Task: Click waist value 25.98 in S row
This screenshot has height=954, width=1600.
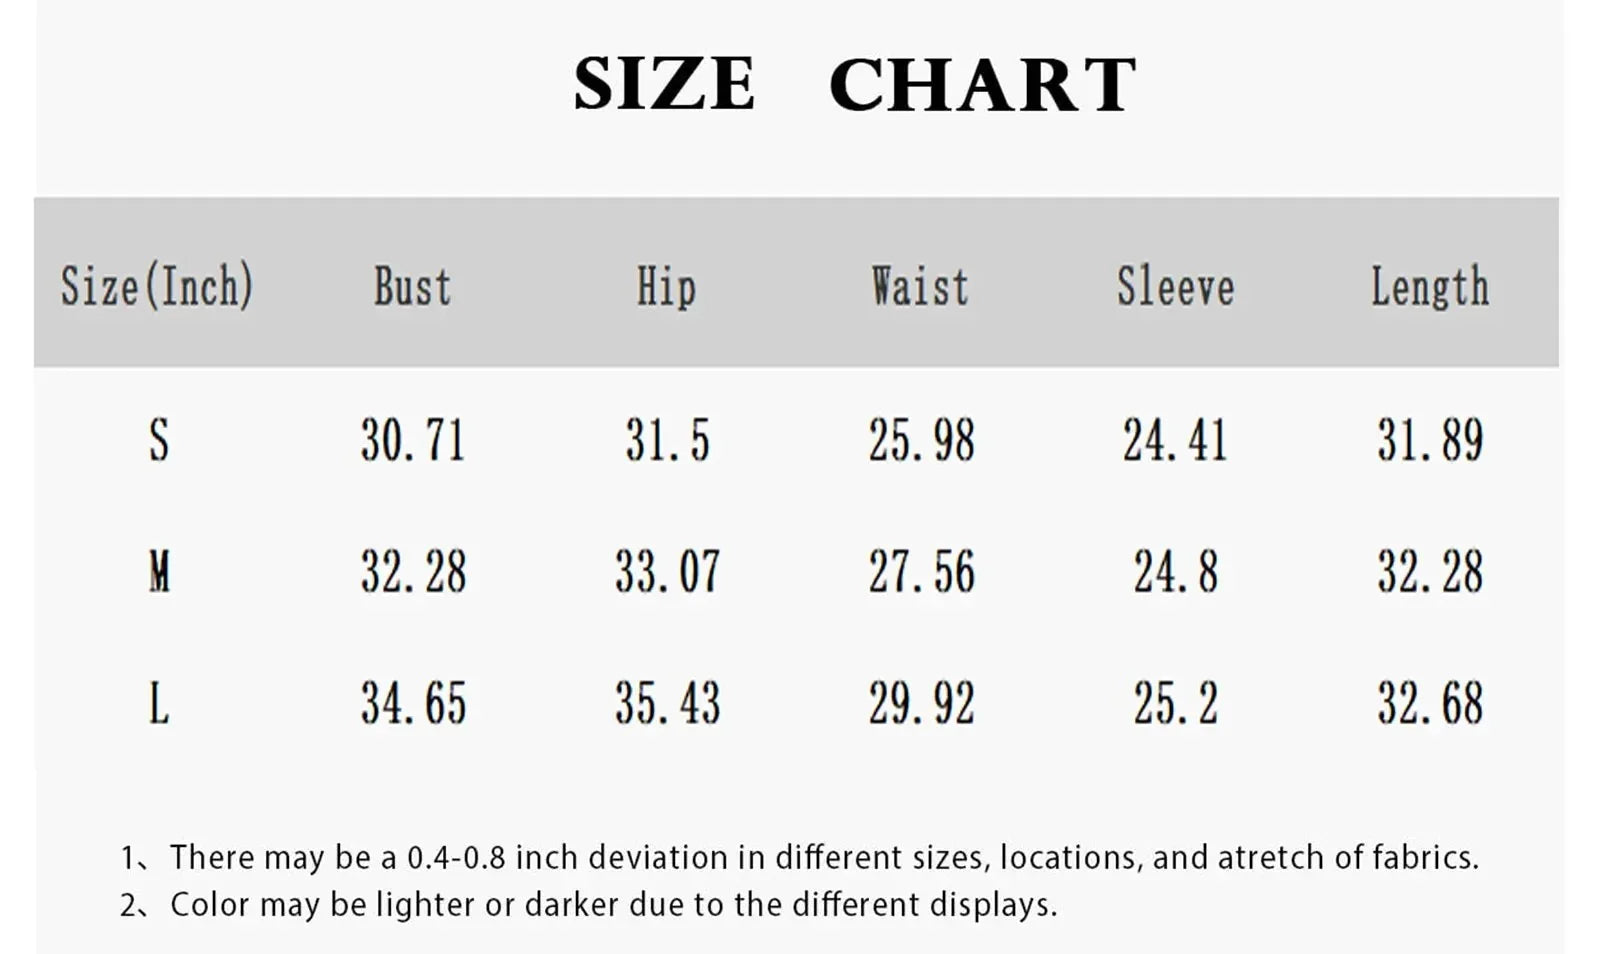Action: tap(921, 440)
